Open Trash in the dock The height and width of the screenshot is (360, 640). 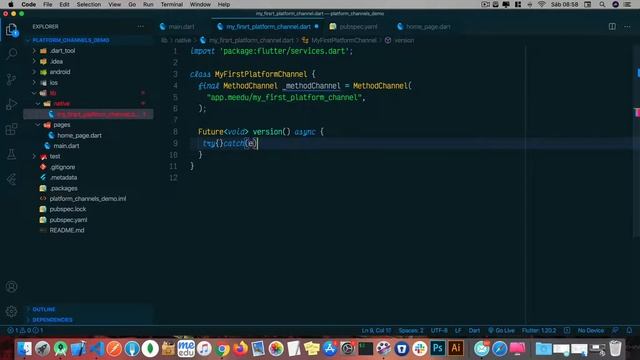pyautogui.click(x=615, y=349)
